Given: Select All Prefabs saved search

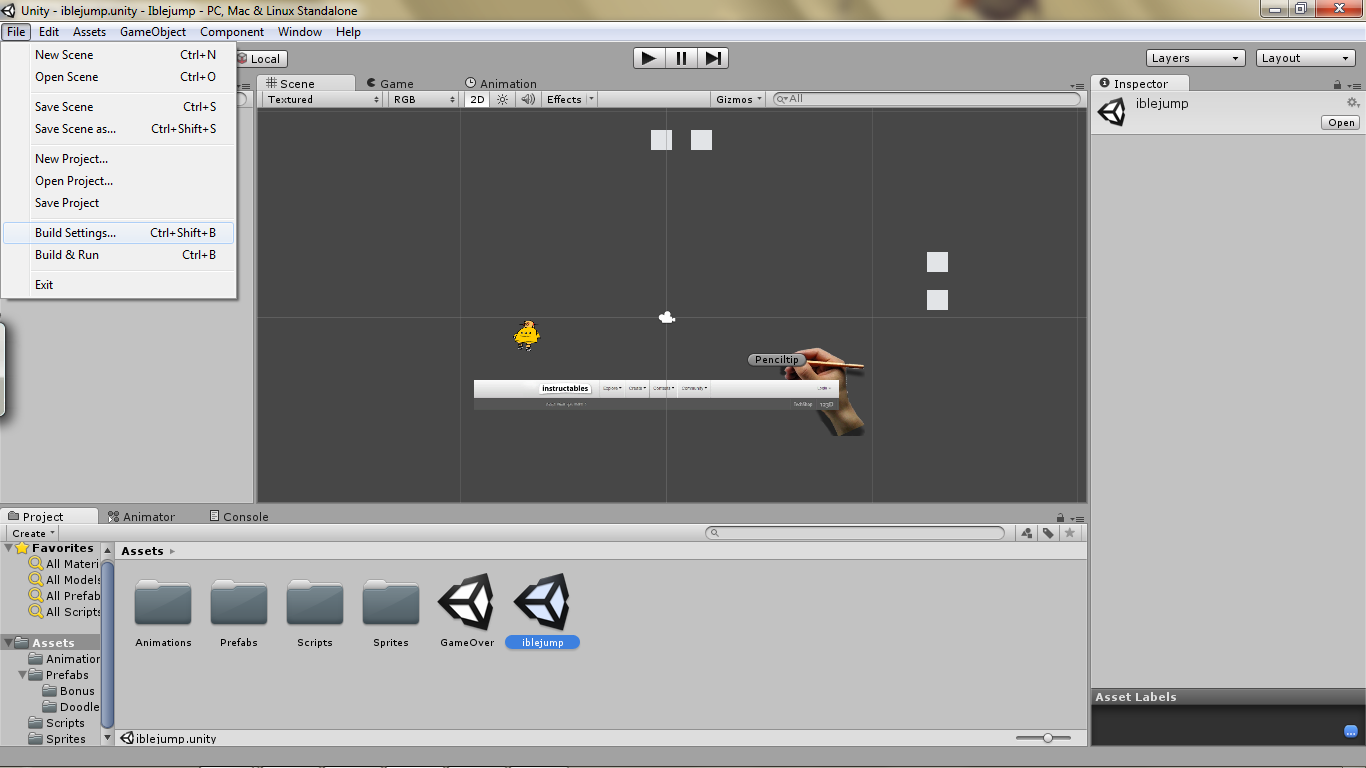Looking at the screenshot, I should (x=65, y=596).
